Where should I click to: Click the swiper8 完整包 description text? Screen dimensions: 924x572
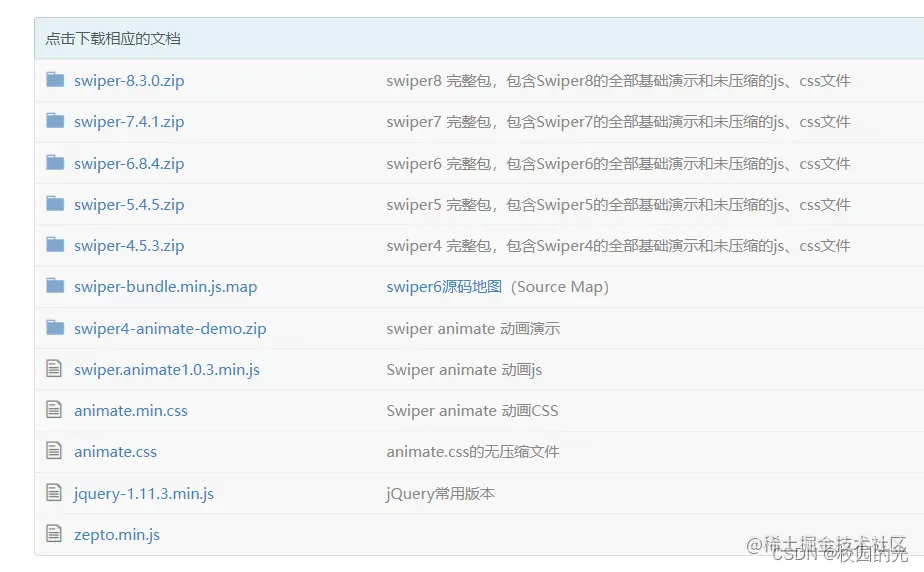click(x=619, y=81)
